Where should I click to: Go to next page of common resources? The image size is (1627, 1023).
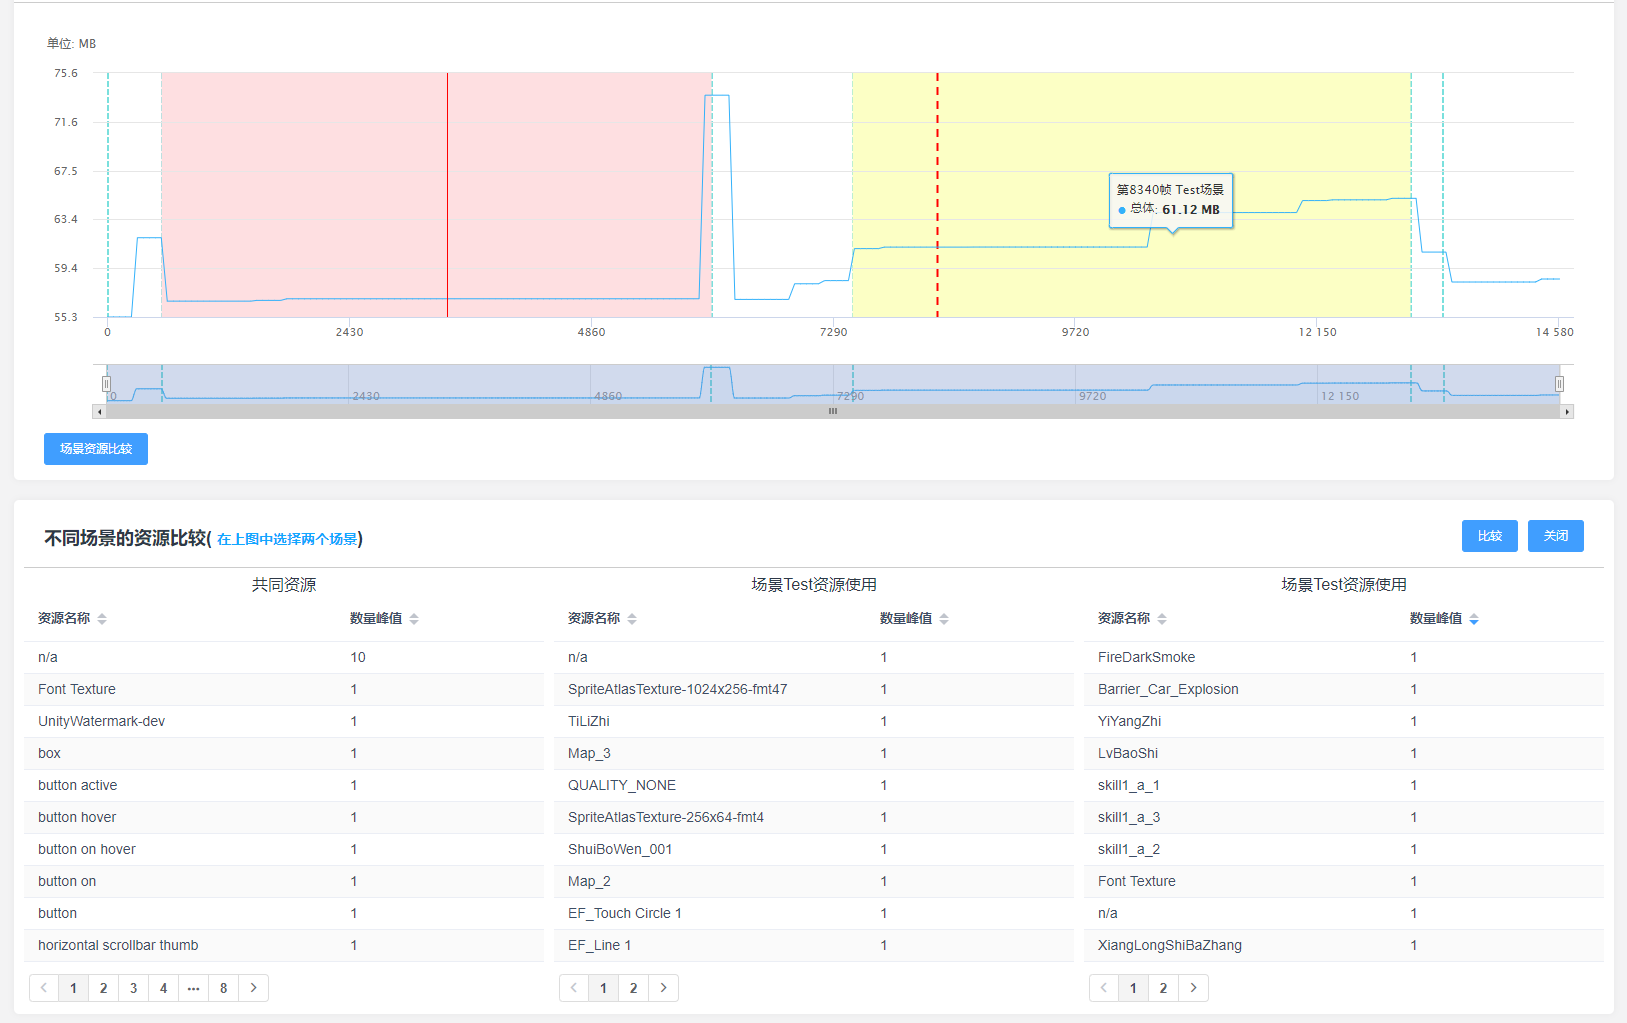(254, 988)
